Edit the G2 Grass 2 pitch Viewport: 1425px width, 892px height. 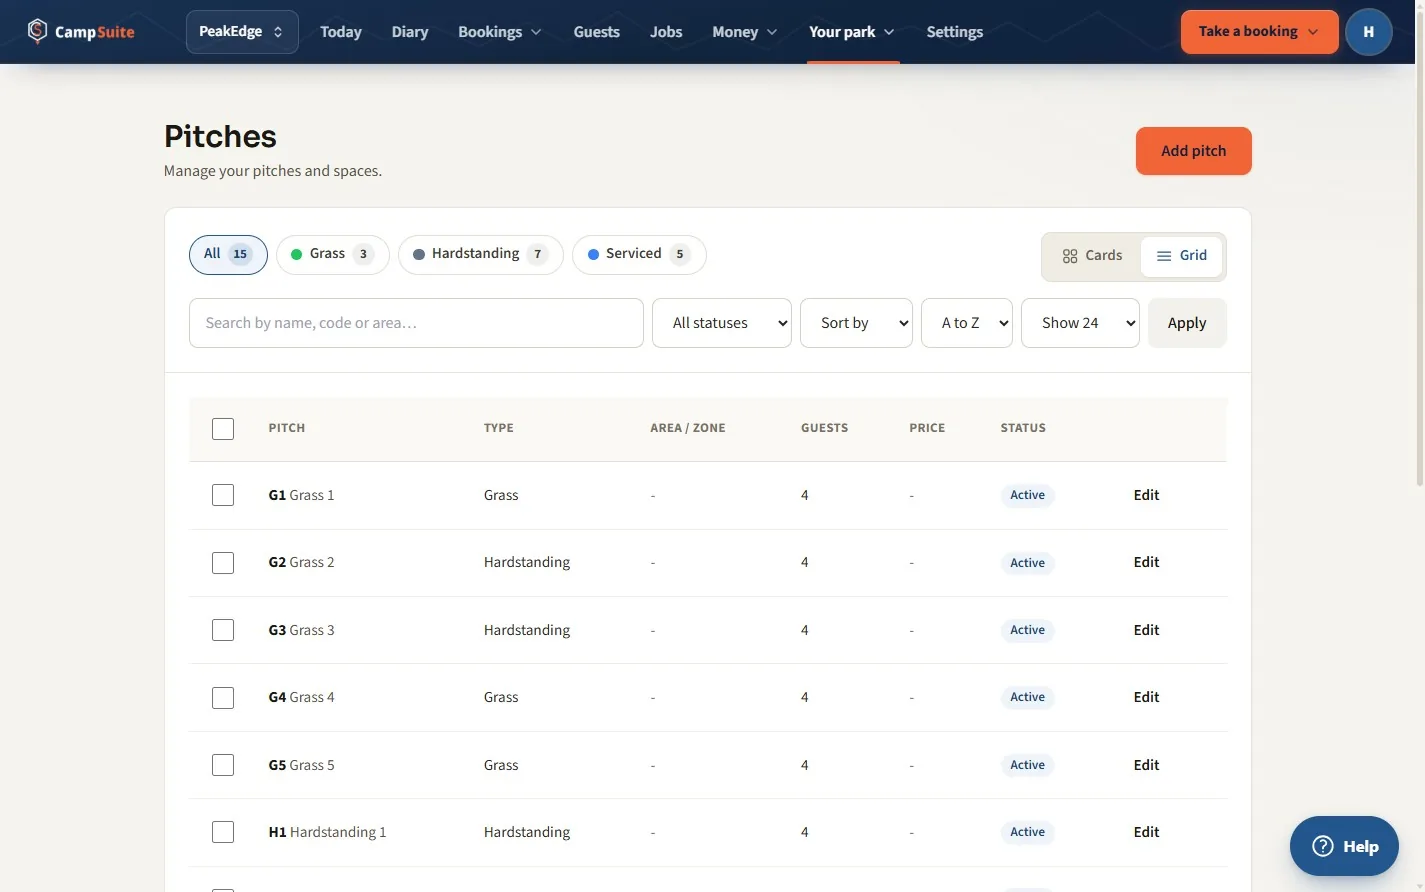pos(1146,562)
